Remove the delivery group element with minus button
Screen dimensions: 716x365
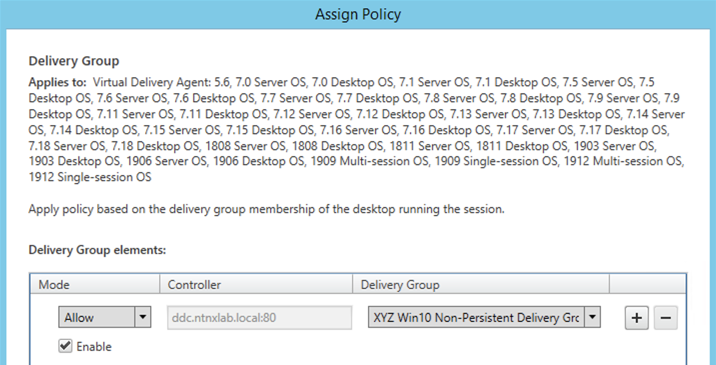click(x=665, y=317)
